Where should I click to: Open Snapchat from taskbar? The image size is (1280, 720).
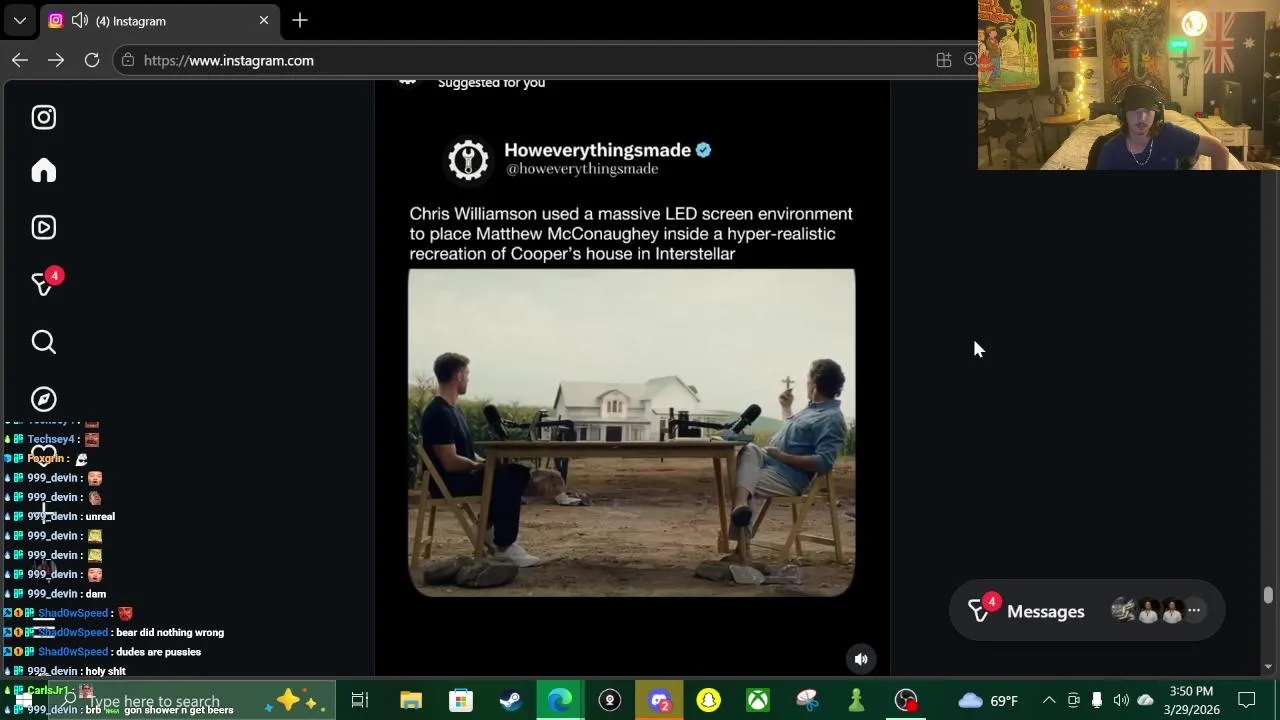[x=709, y=700]
